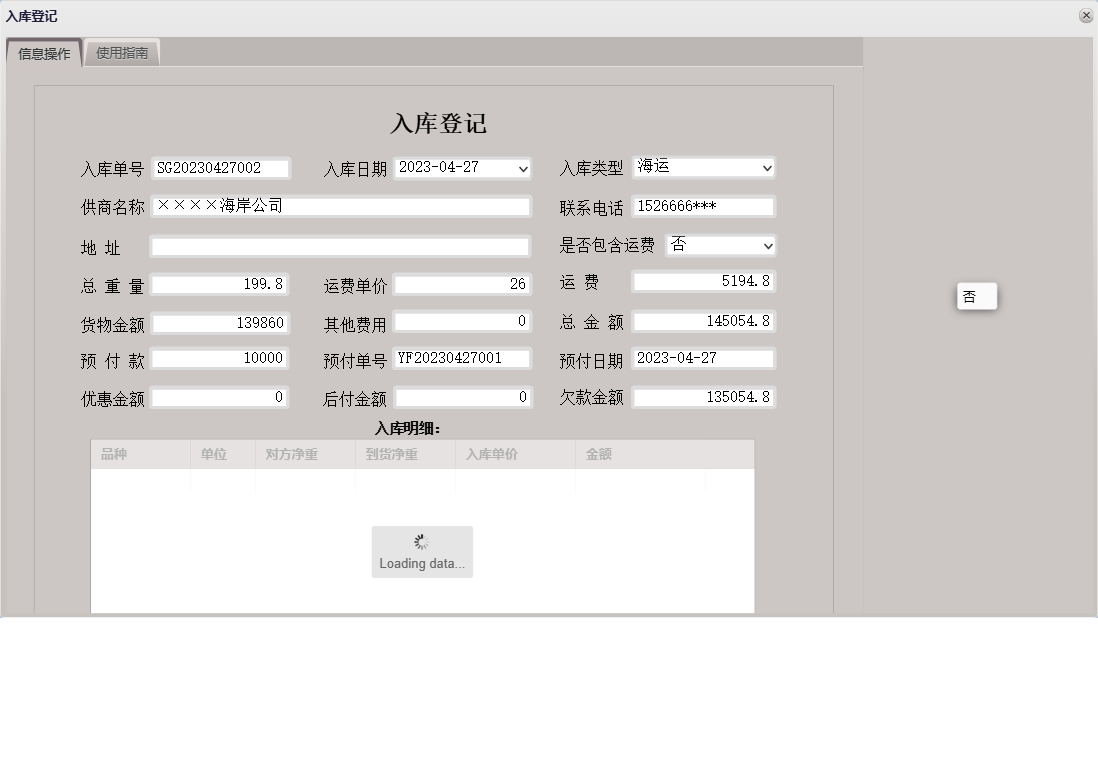The width and height of the screenshot is (1098, 762).
Task: Click the 供商名称 field showing ××××海岸公司
Action: point(340,206)
